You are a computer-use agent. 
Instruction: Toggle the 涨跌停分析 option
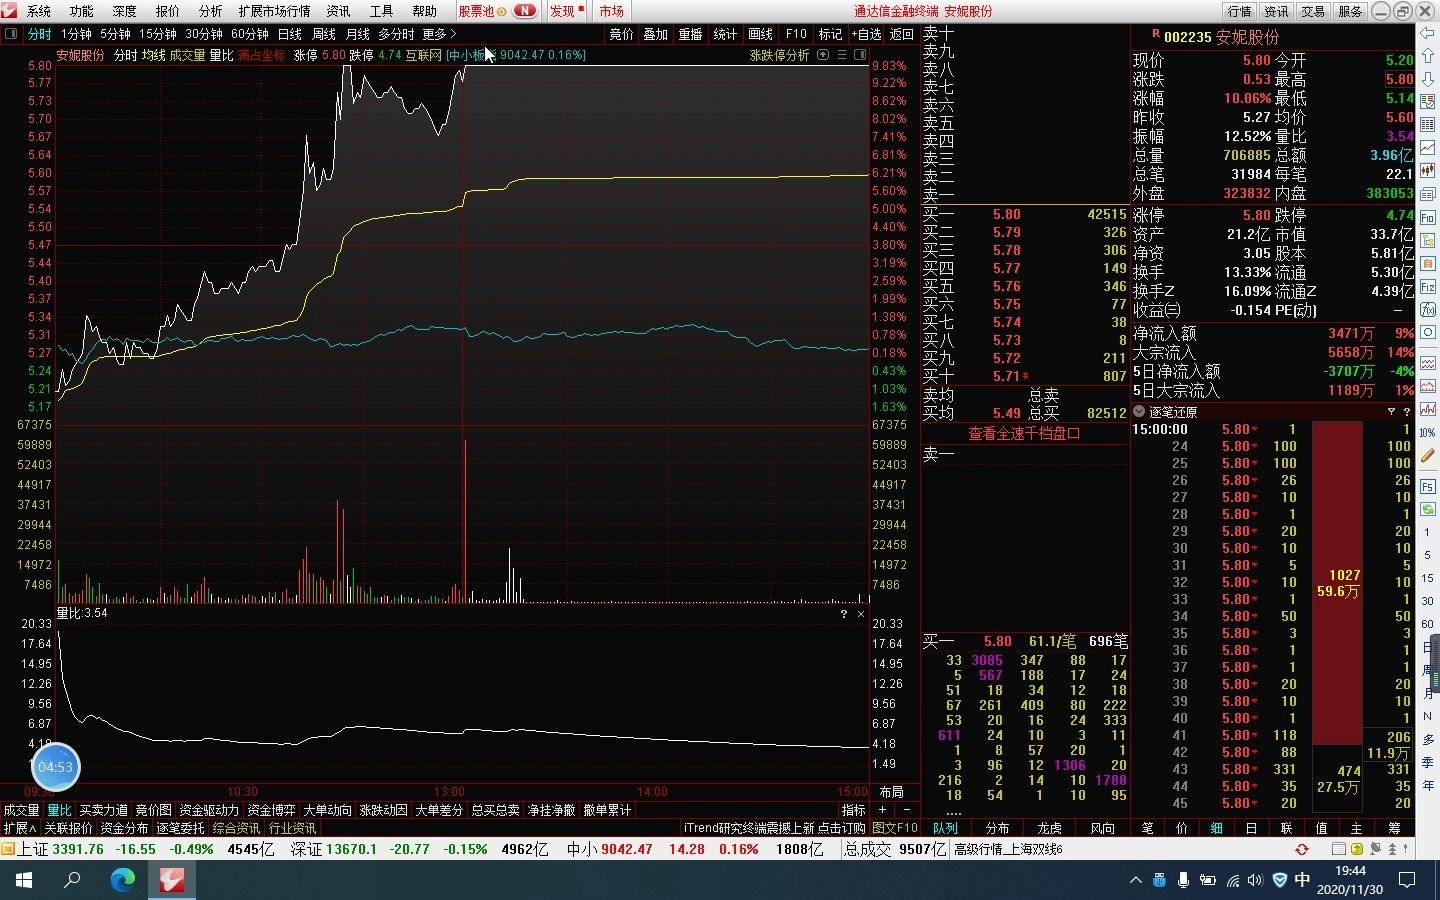pos(779,55)
